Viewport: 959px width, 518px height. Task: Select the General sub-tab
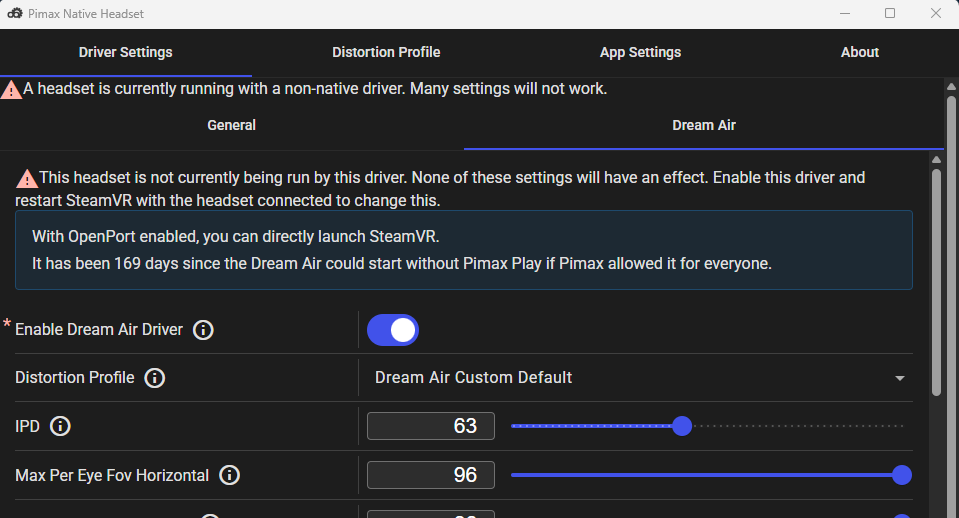231,125
